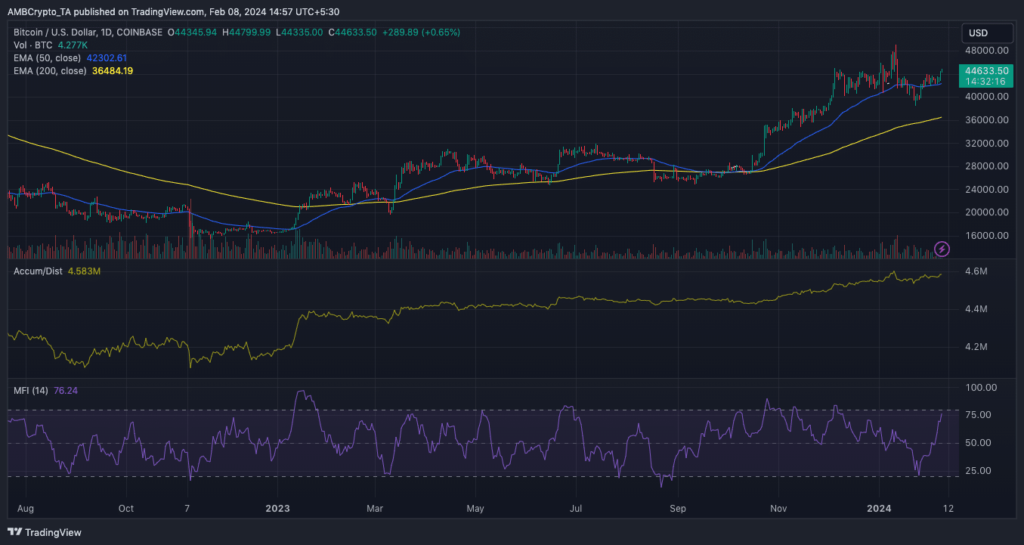Click the current price tag 44633.50

tap(980, 71)
